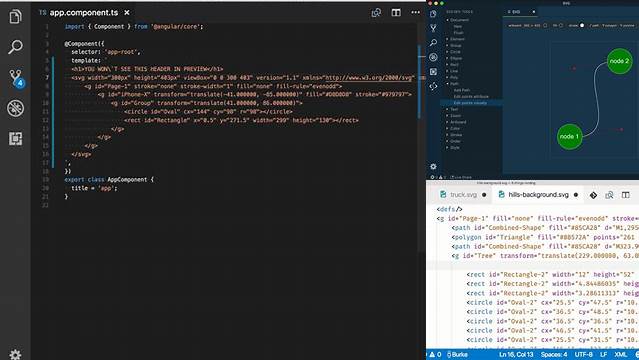Select the hills-background.svg tab
Viewport: 639px width, 360px height.
coord(538,195)
